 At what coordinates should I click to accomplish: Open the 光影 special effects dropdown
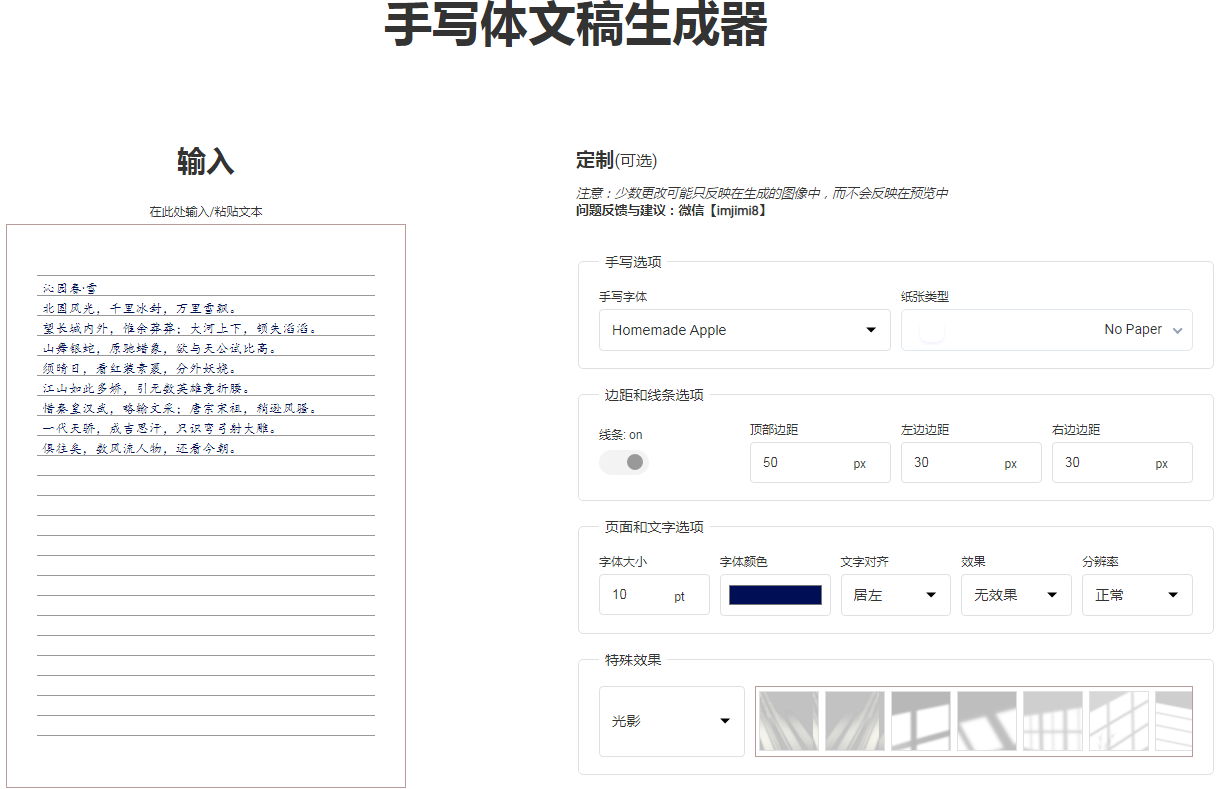pos(671,720)
